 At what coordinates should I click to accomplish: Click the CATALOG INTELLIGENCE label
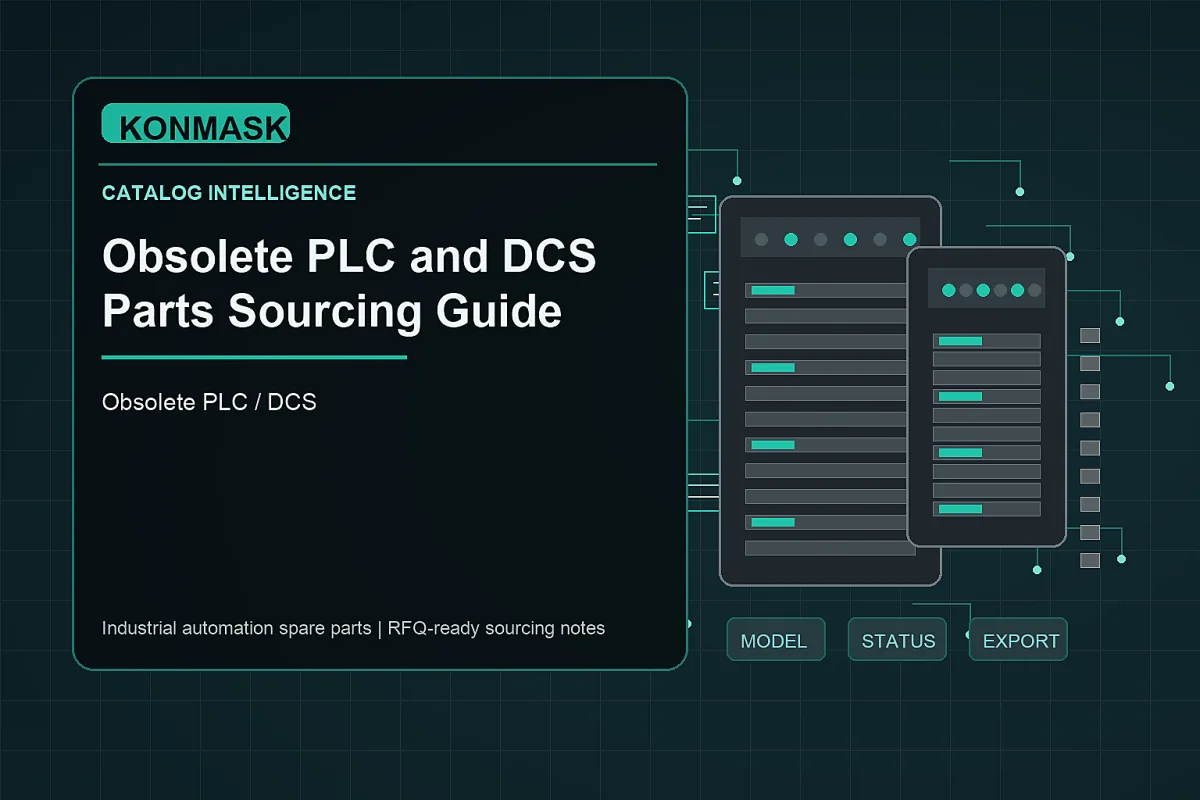click(229, 193)
